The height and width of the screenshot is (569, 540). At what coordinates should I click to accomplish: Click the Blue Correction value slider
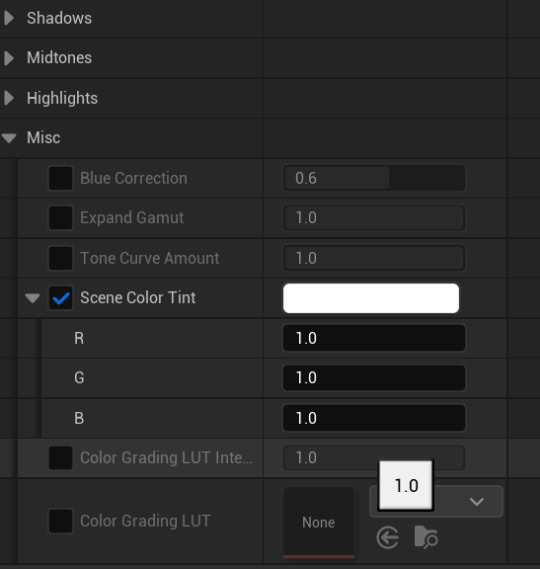374,178
